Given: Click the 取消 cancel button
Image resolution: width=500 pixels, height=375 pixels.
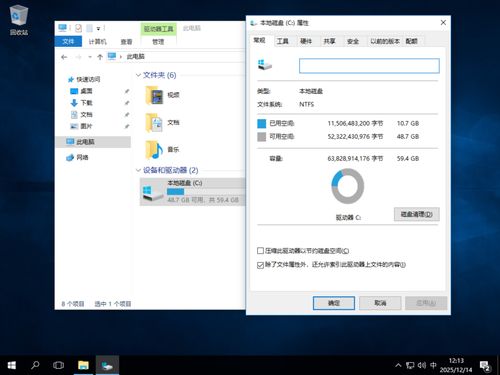Looking at the screenshot, I should (x=380, y=303).
